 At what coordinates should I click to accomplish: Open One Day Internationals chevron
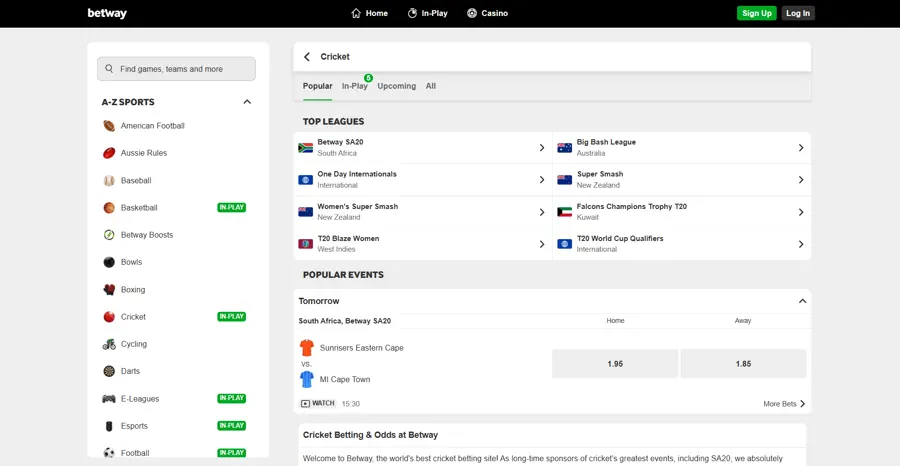tap(542, 180)
